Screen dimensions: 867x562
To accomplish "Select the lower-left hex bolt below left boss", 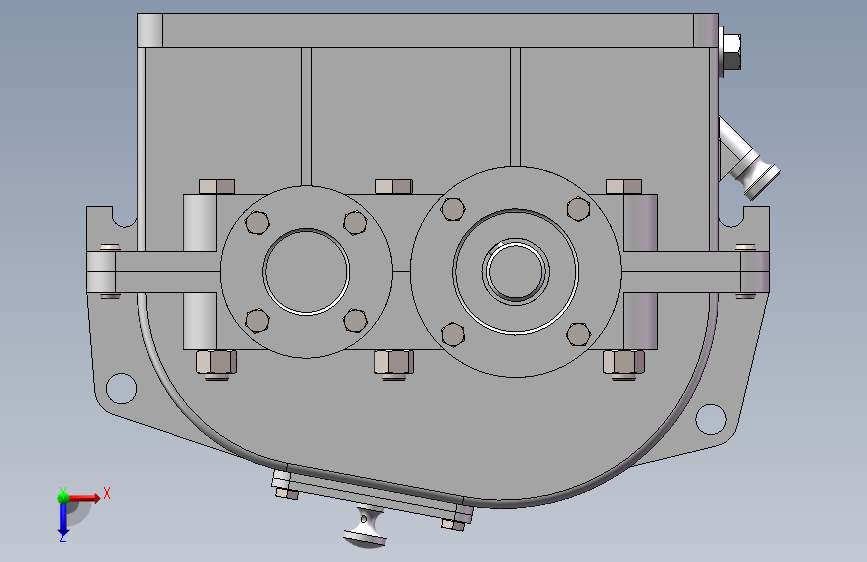I will 216,365.
